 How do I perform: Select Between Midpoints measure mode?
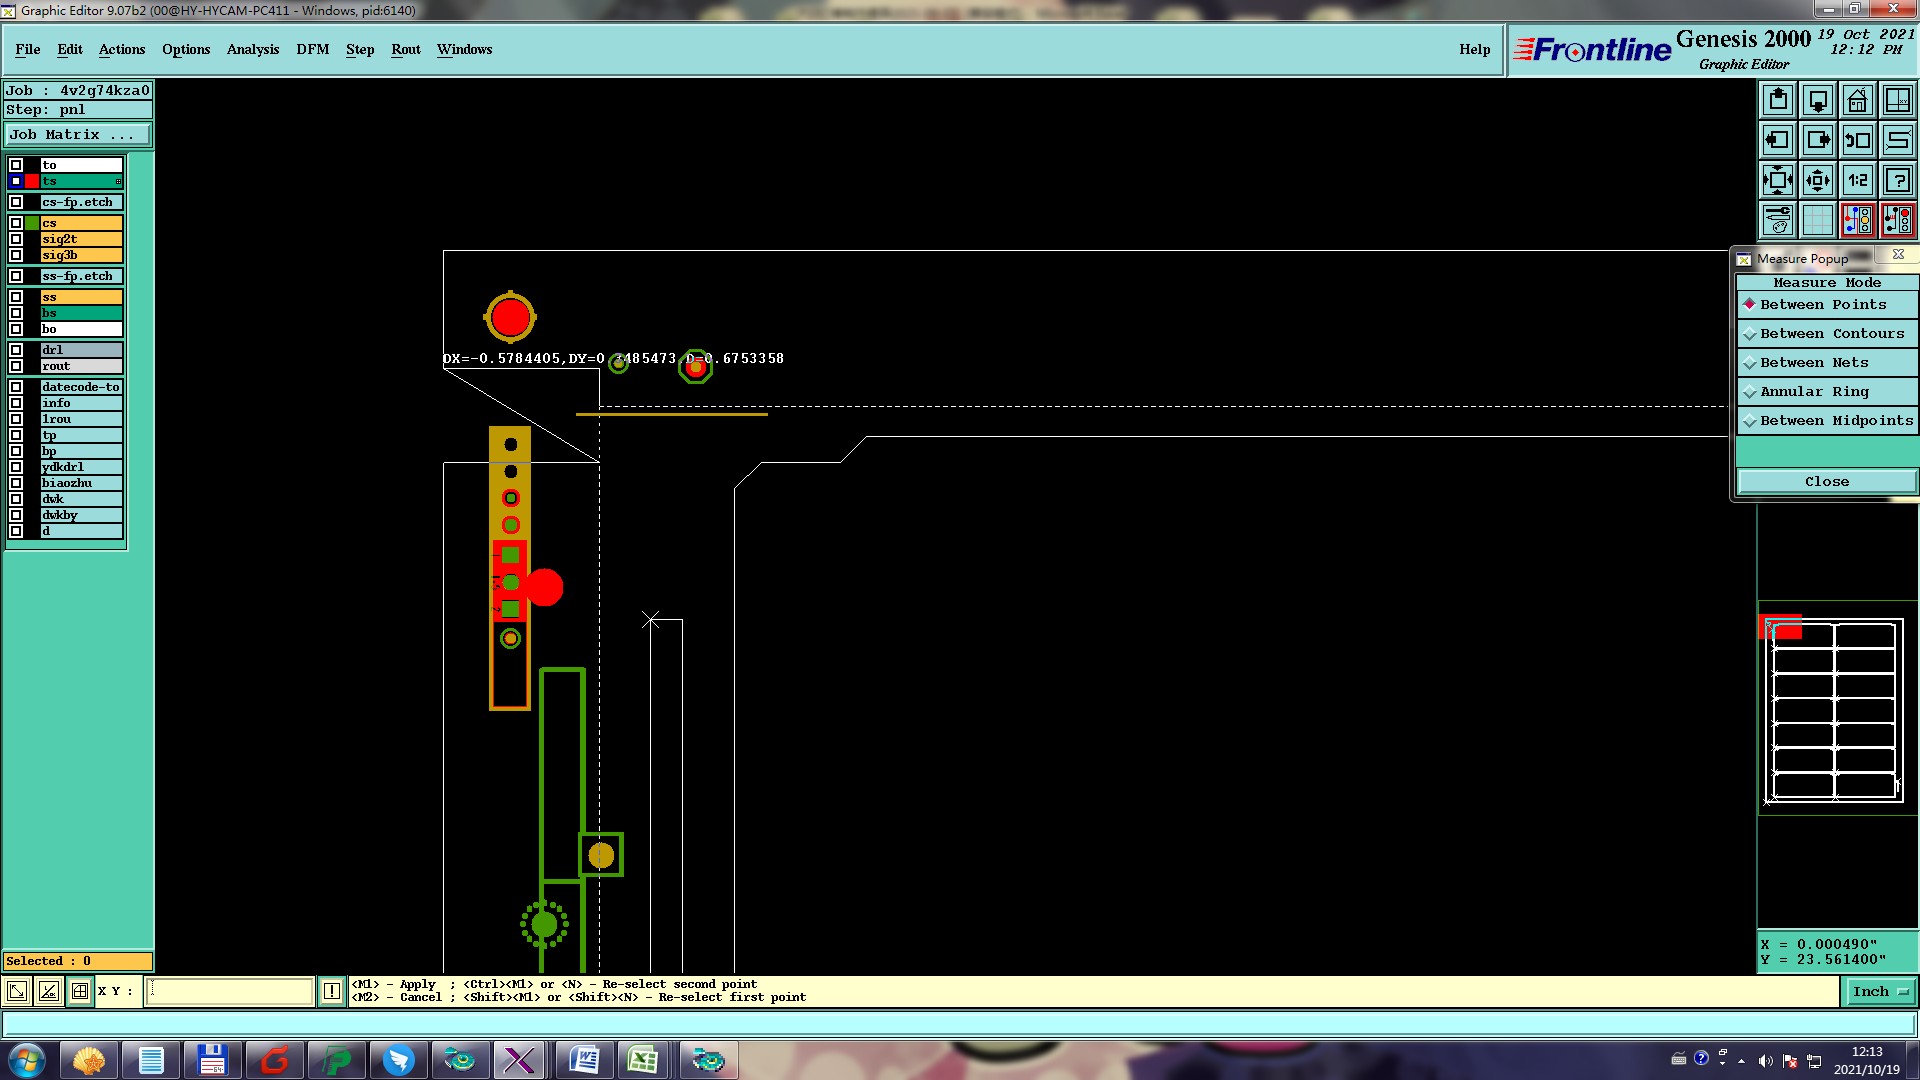(1827, 421)
